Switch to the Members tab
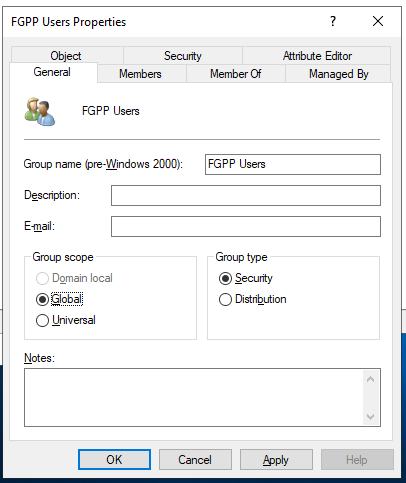The image size is (406, 483). 140,74
